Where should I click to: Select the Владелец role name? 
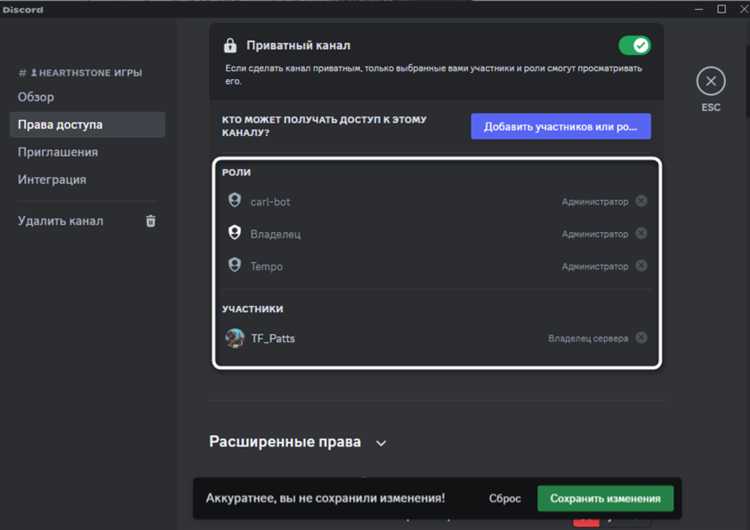pyautogui.click(x=276, y=234)
